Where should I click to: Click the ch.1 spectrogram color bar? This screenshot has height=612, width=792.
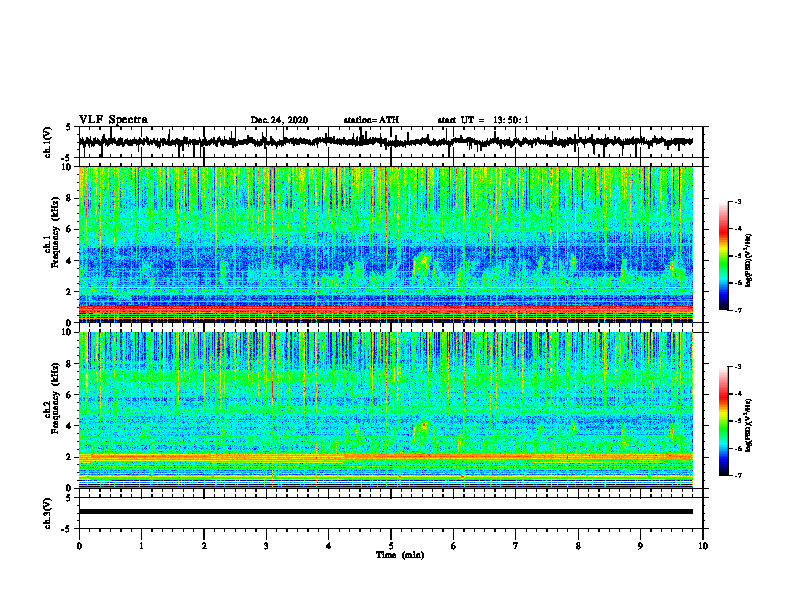724,256
